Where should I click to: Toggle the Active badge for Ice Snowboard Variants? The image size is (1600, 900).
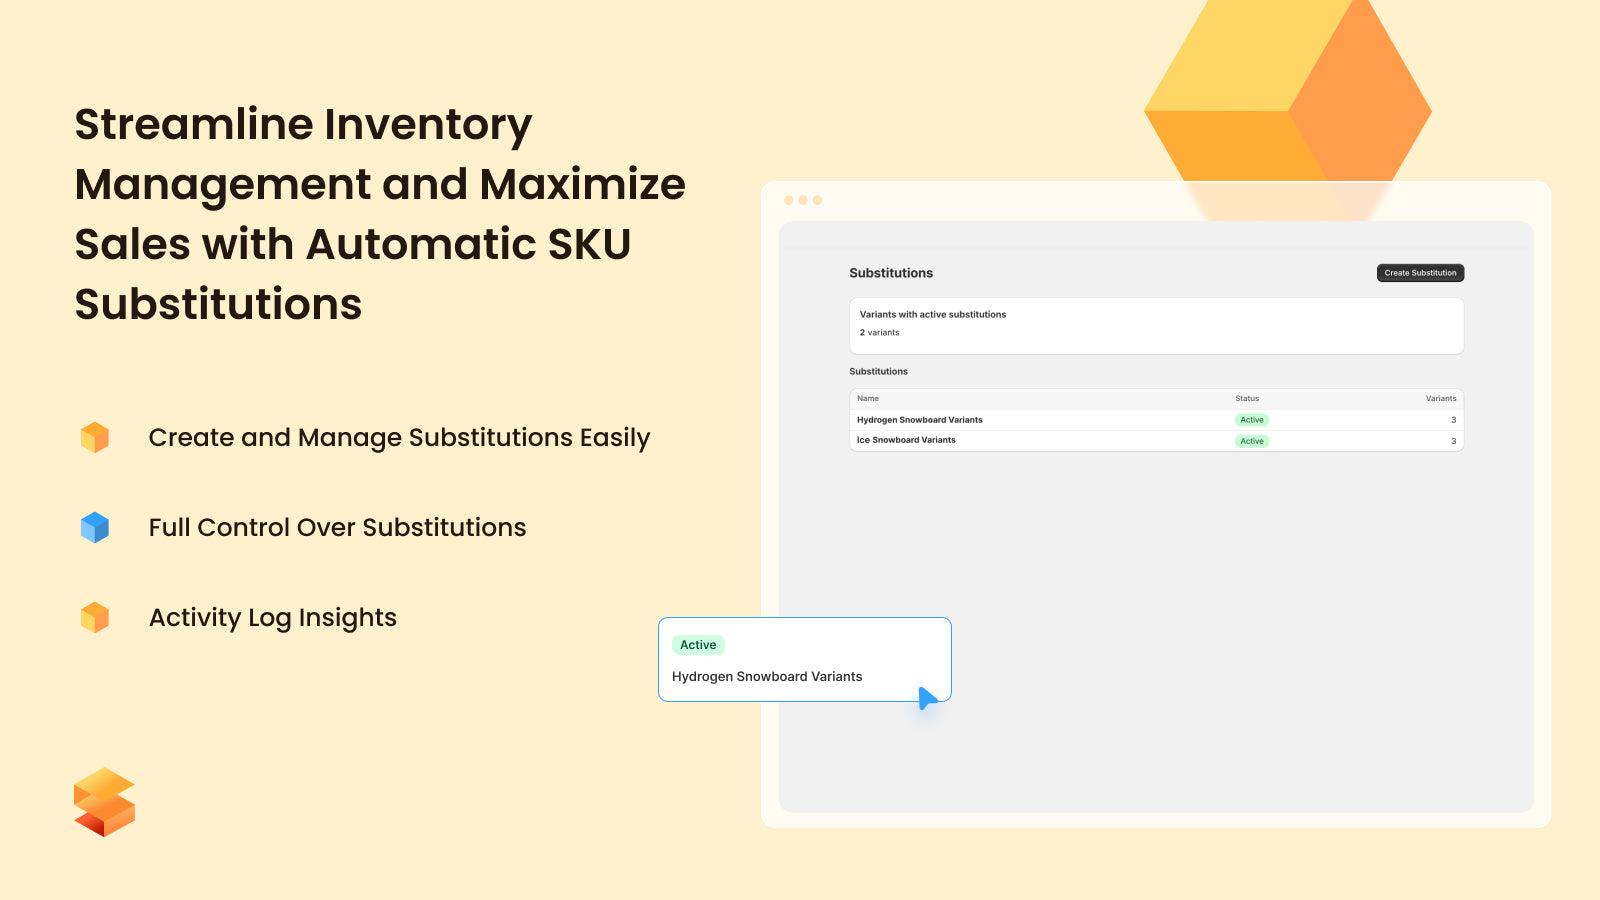pos(1252,440)
